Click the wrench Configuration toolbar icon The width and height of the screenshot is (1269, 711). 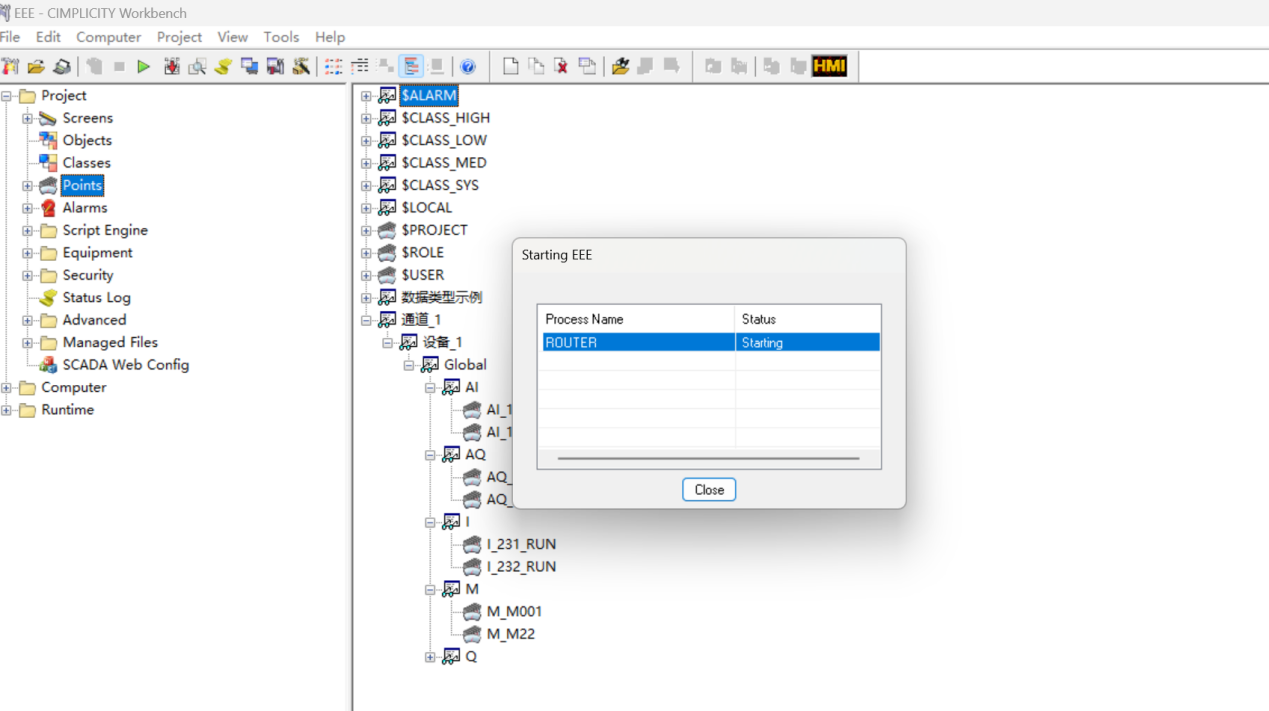[301, 67]
